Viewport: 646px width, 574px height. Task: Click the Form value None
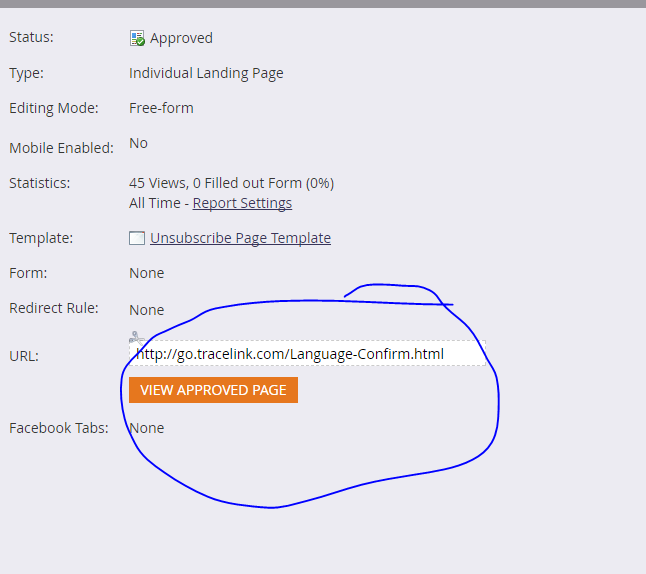pos(146,273)
